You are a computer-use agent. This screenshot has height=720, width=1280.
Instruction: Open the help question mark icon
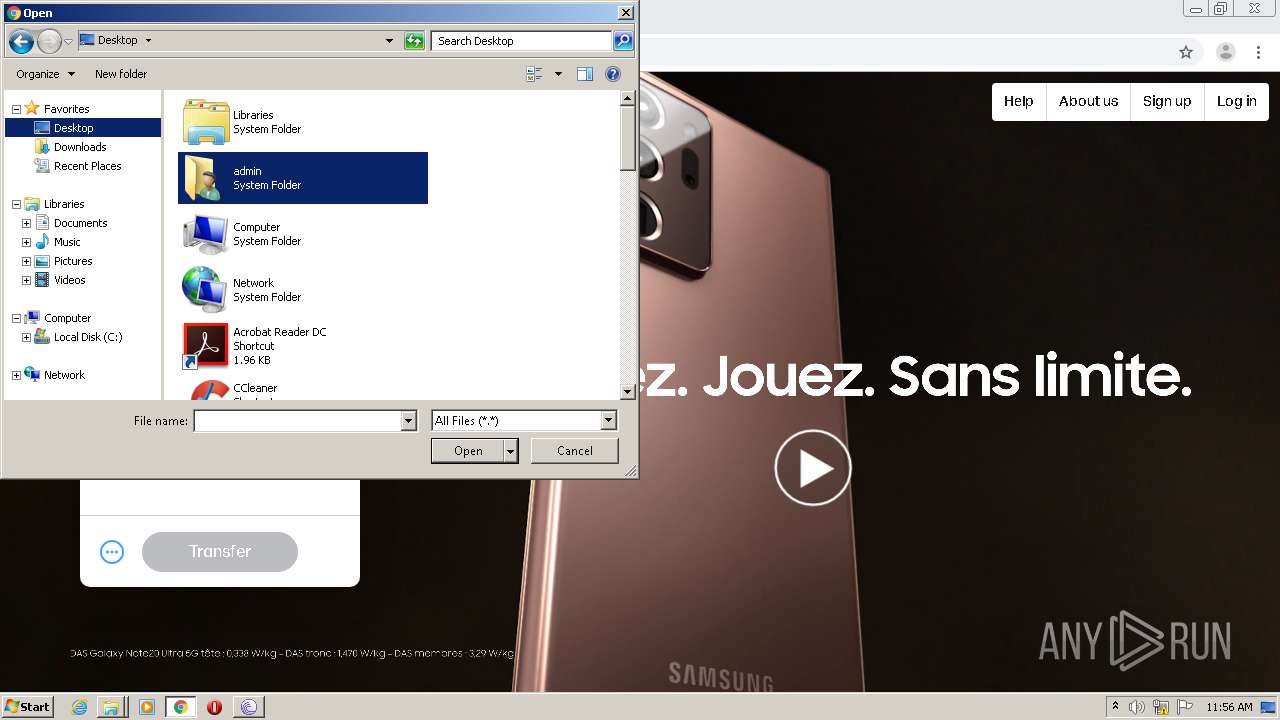[x=613, y=74]
